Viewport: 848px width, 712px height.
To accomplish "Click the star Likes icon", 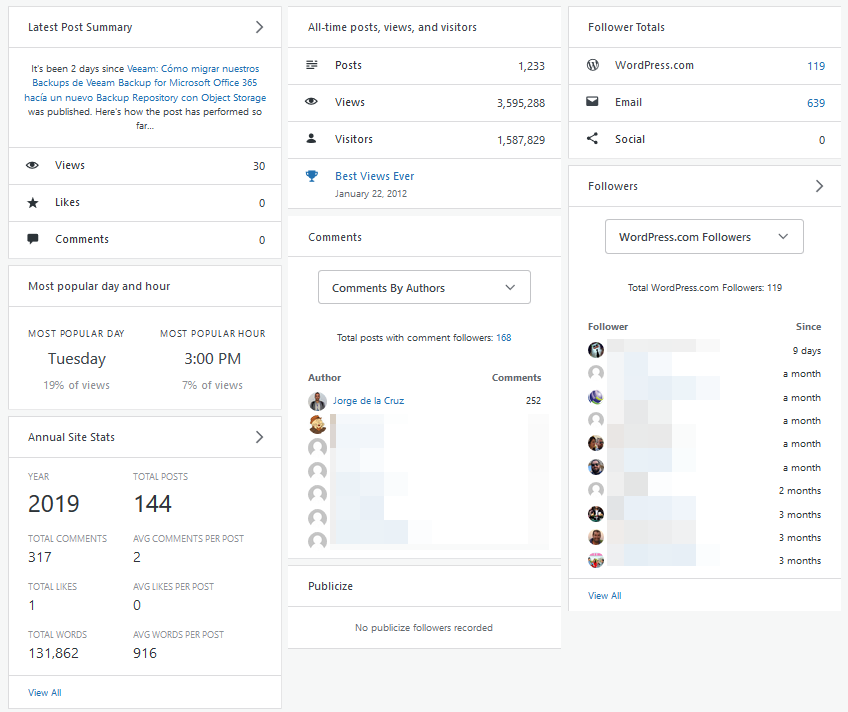I will [33, 203].
